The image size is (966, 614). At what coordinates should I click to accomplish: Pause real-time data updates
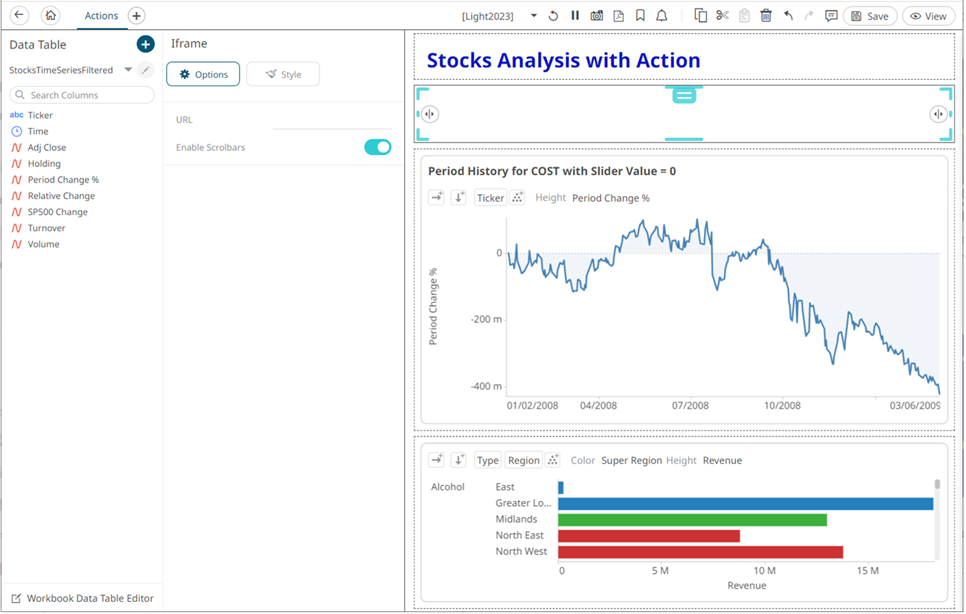point(575,16)
